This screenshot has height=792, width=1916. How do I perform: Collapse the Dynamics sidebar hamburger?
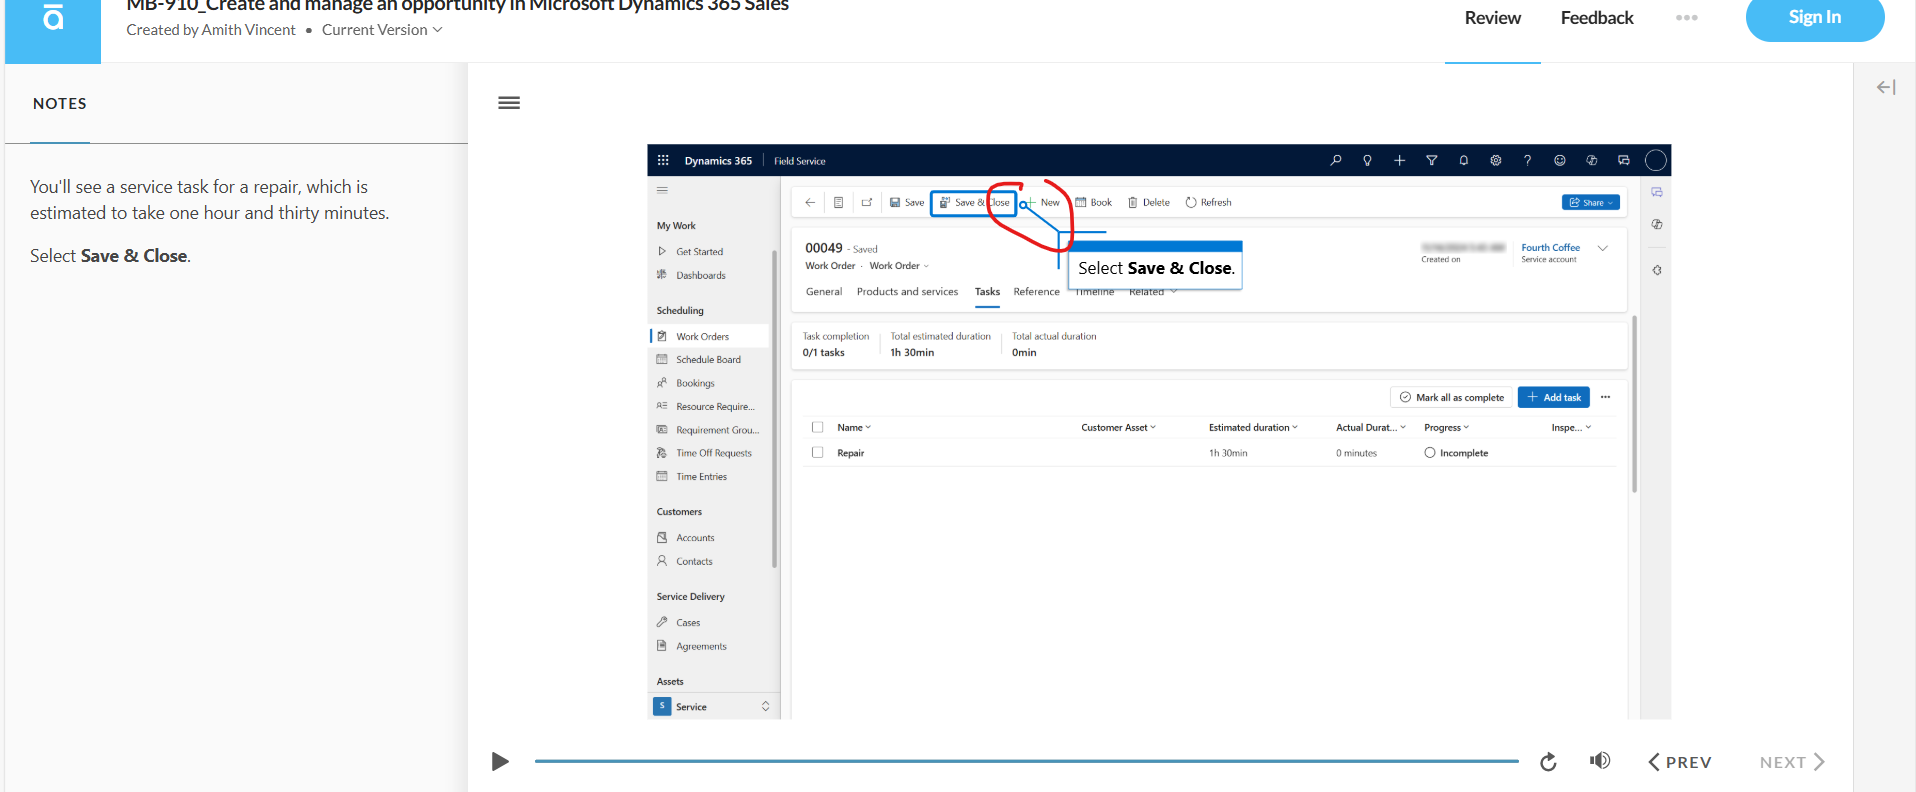coord(662,190)
